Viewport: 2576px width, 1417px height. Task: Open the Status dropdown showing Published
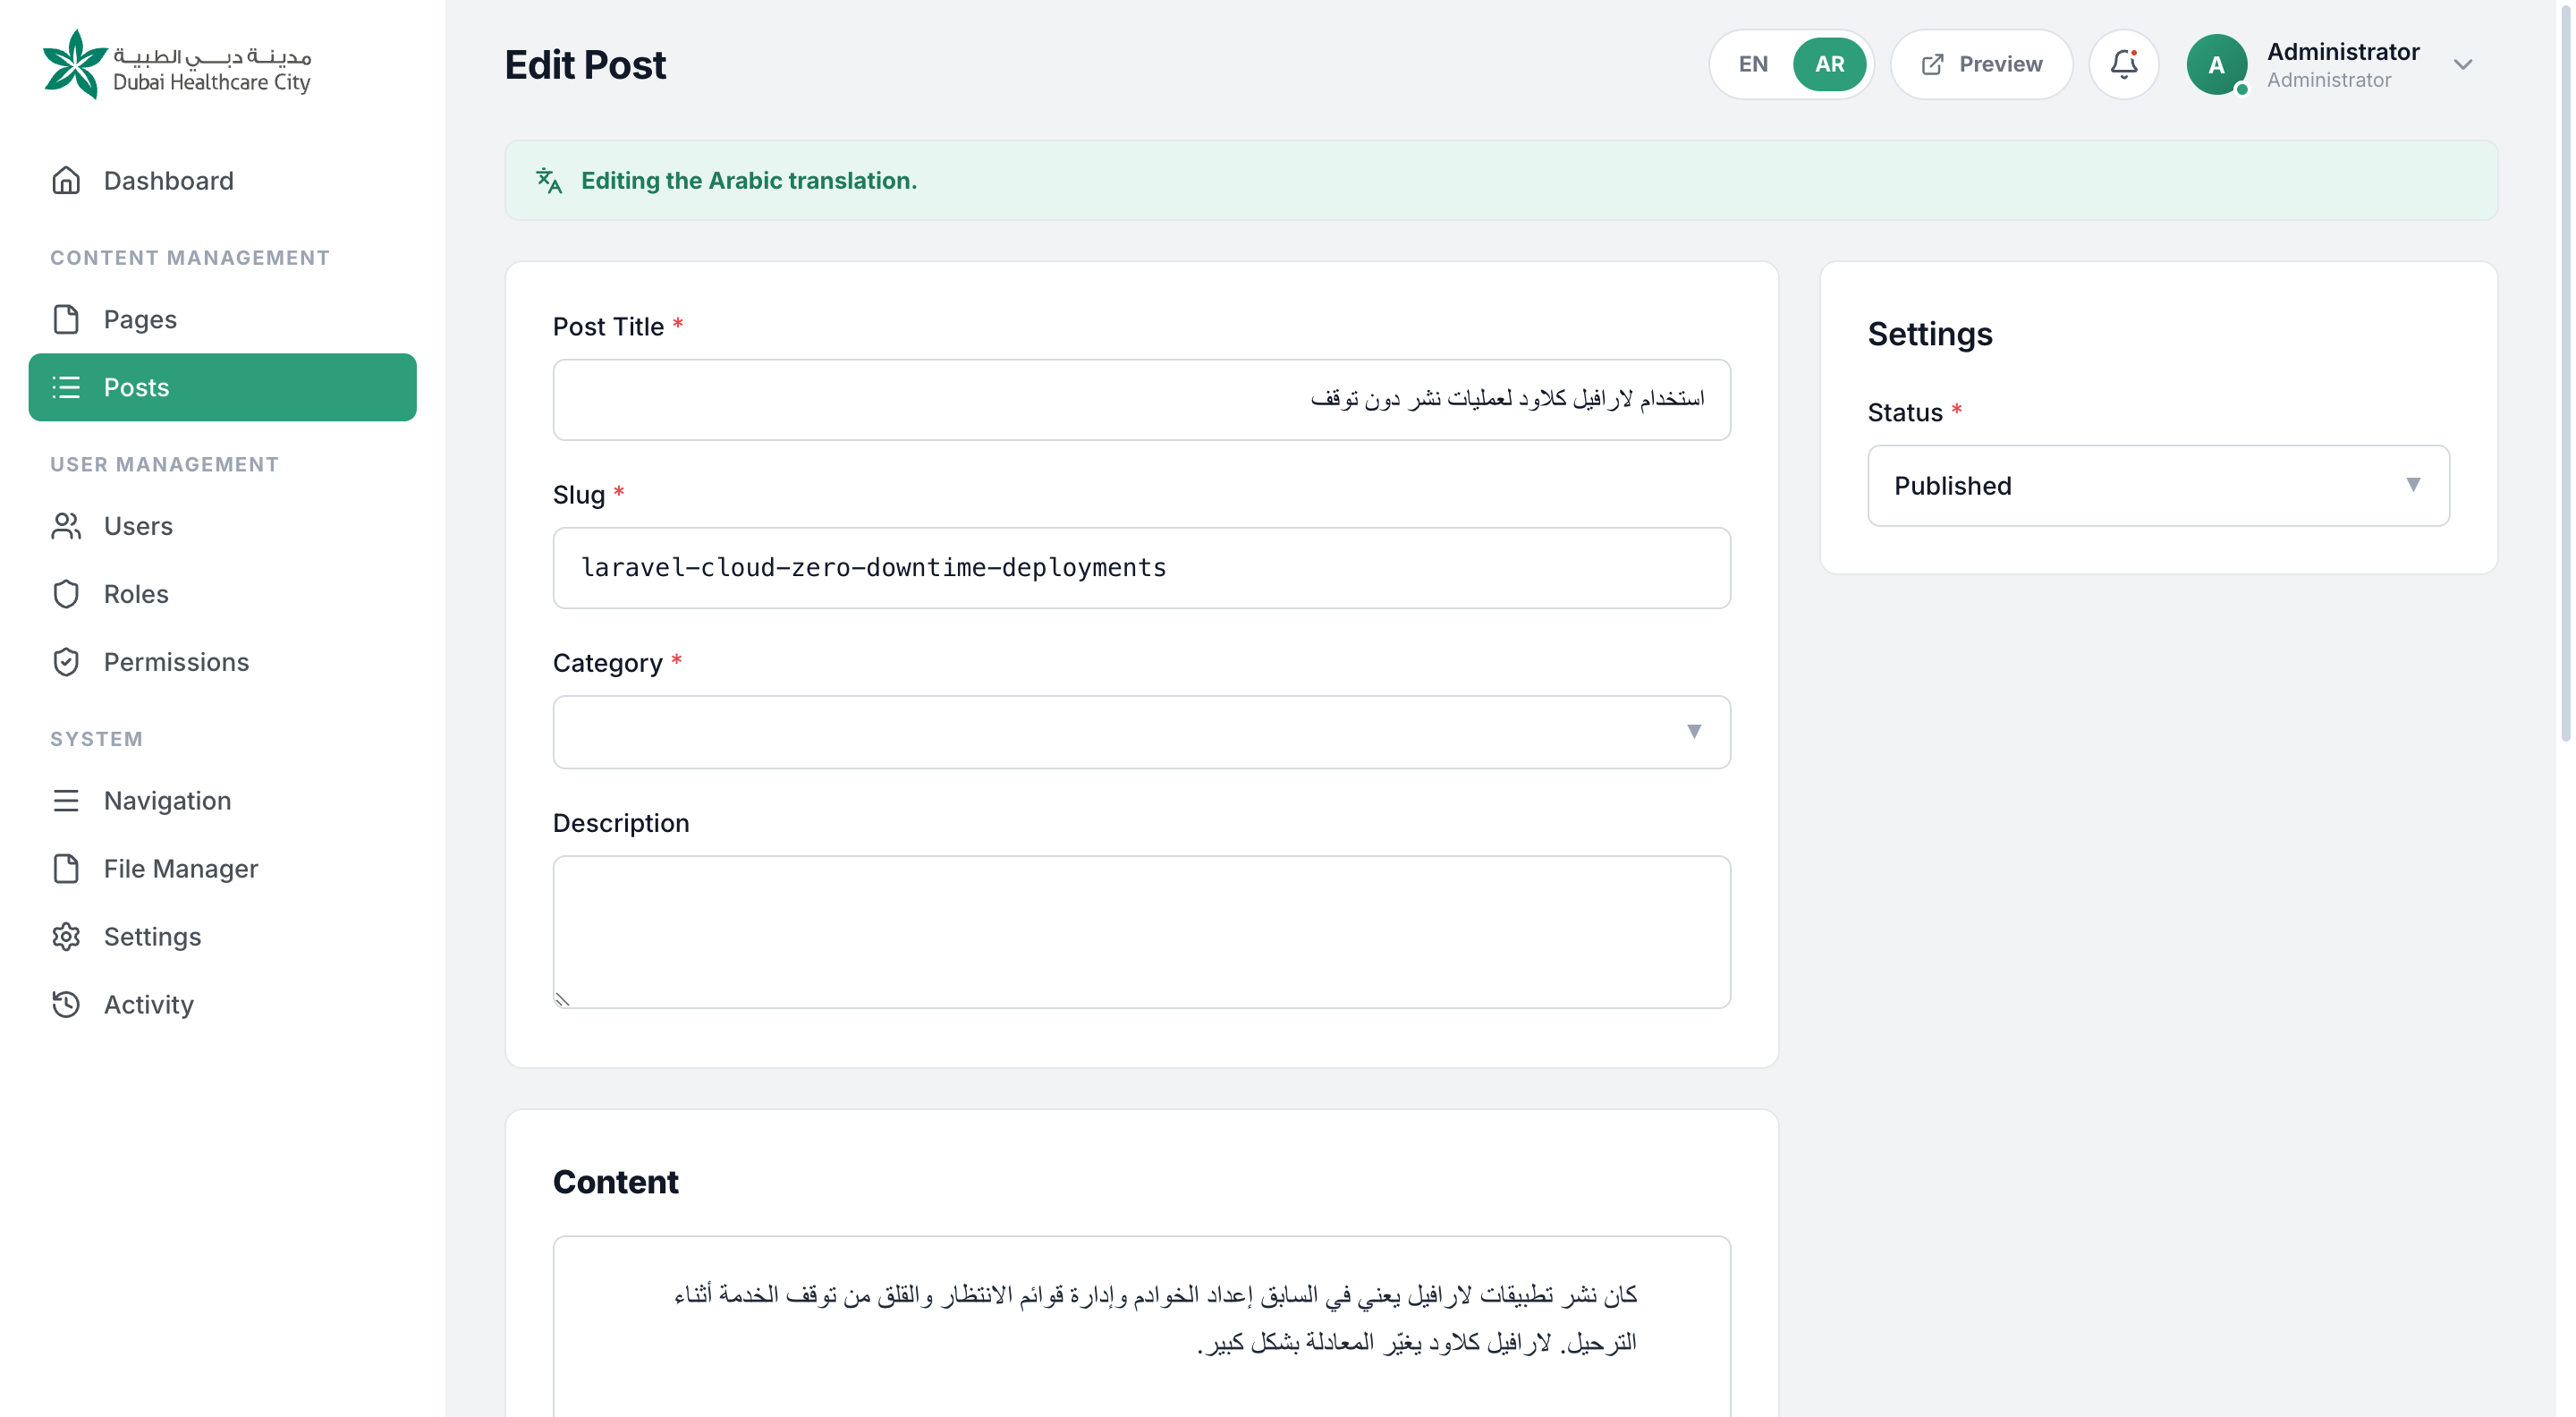[2158, 486]
